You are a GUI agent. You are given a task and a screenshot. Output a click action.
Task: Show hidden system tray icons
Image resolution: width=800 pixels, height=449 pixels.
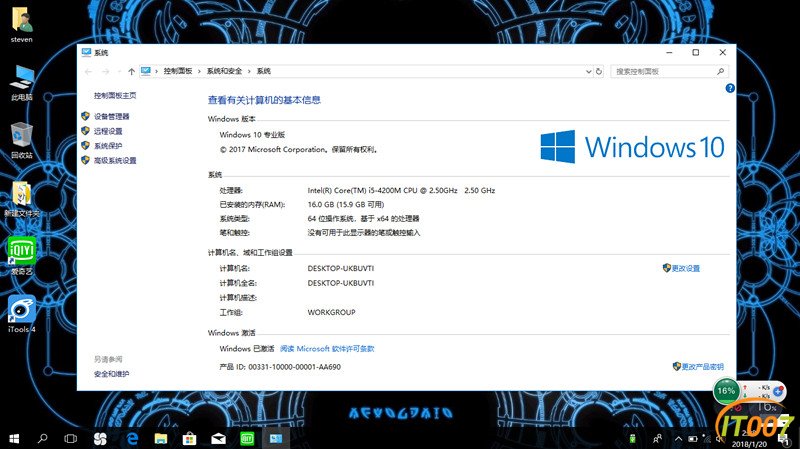point(678,439)
